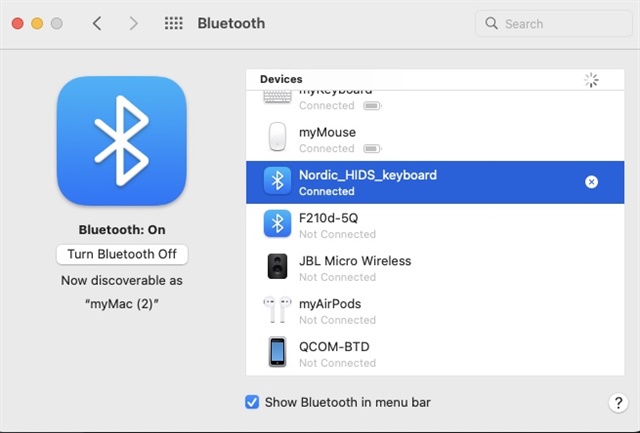This screenshot has width=640, height=433.
Task: Click the JBL Micro Wireless speaker icon
Action: click(277, 267)
